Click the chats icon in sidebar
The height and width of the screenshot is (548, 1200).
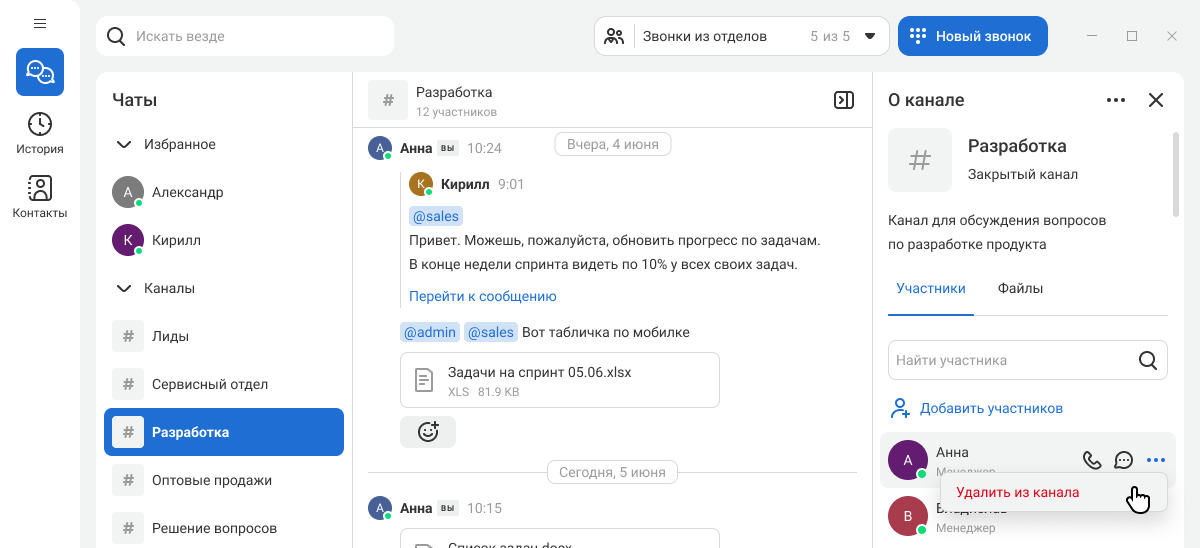[x=40, y=72]
